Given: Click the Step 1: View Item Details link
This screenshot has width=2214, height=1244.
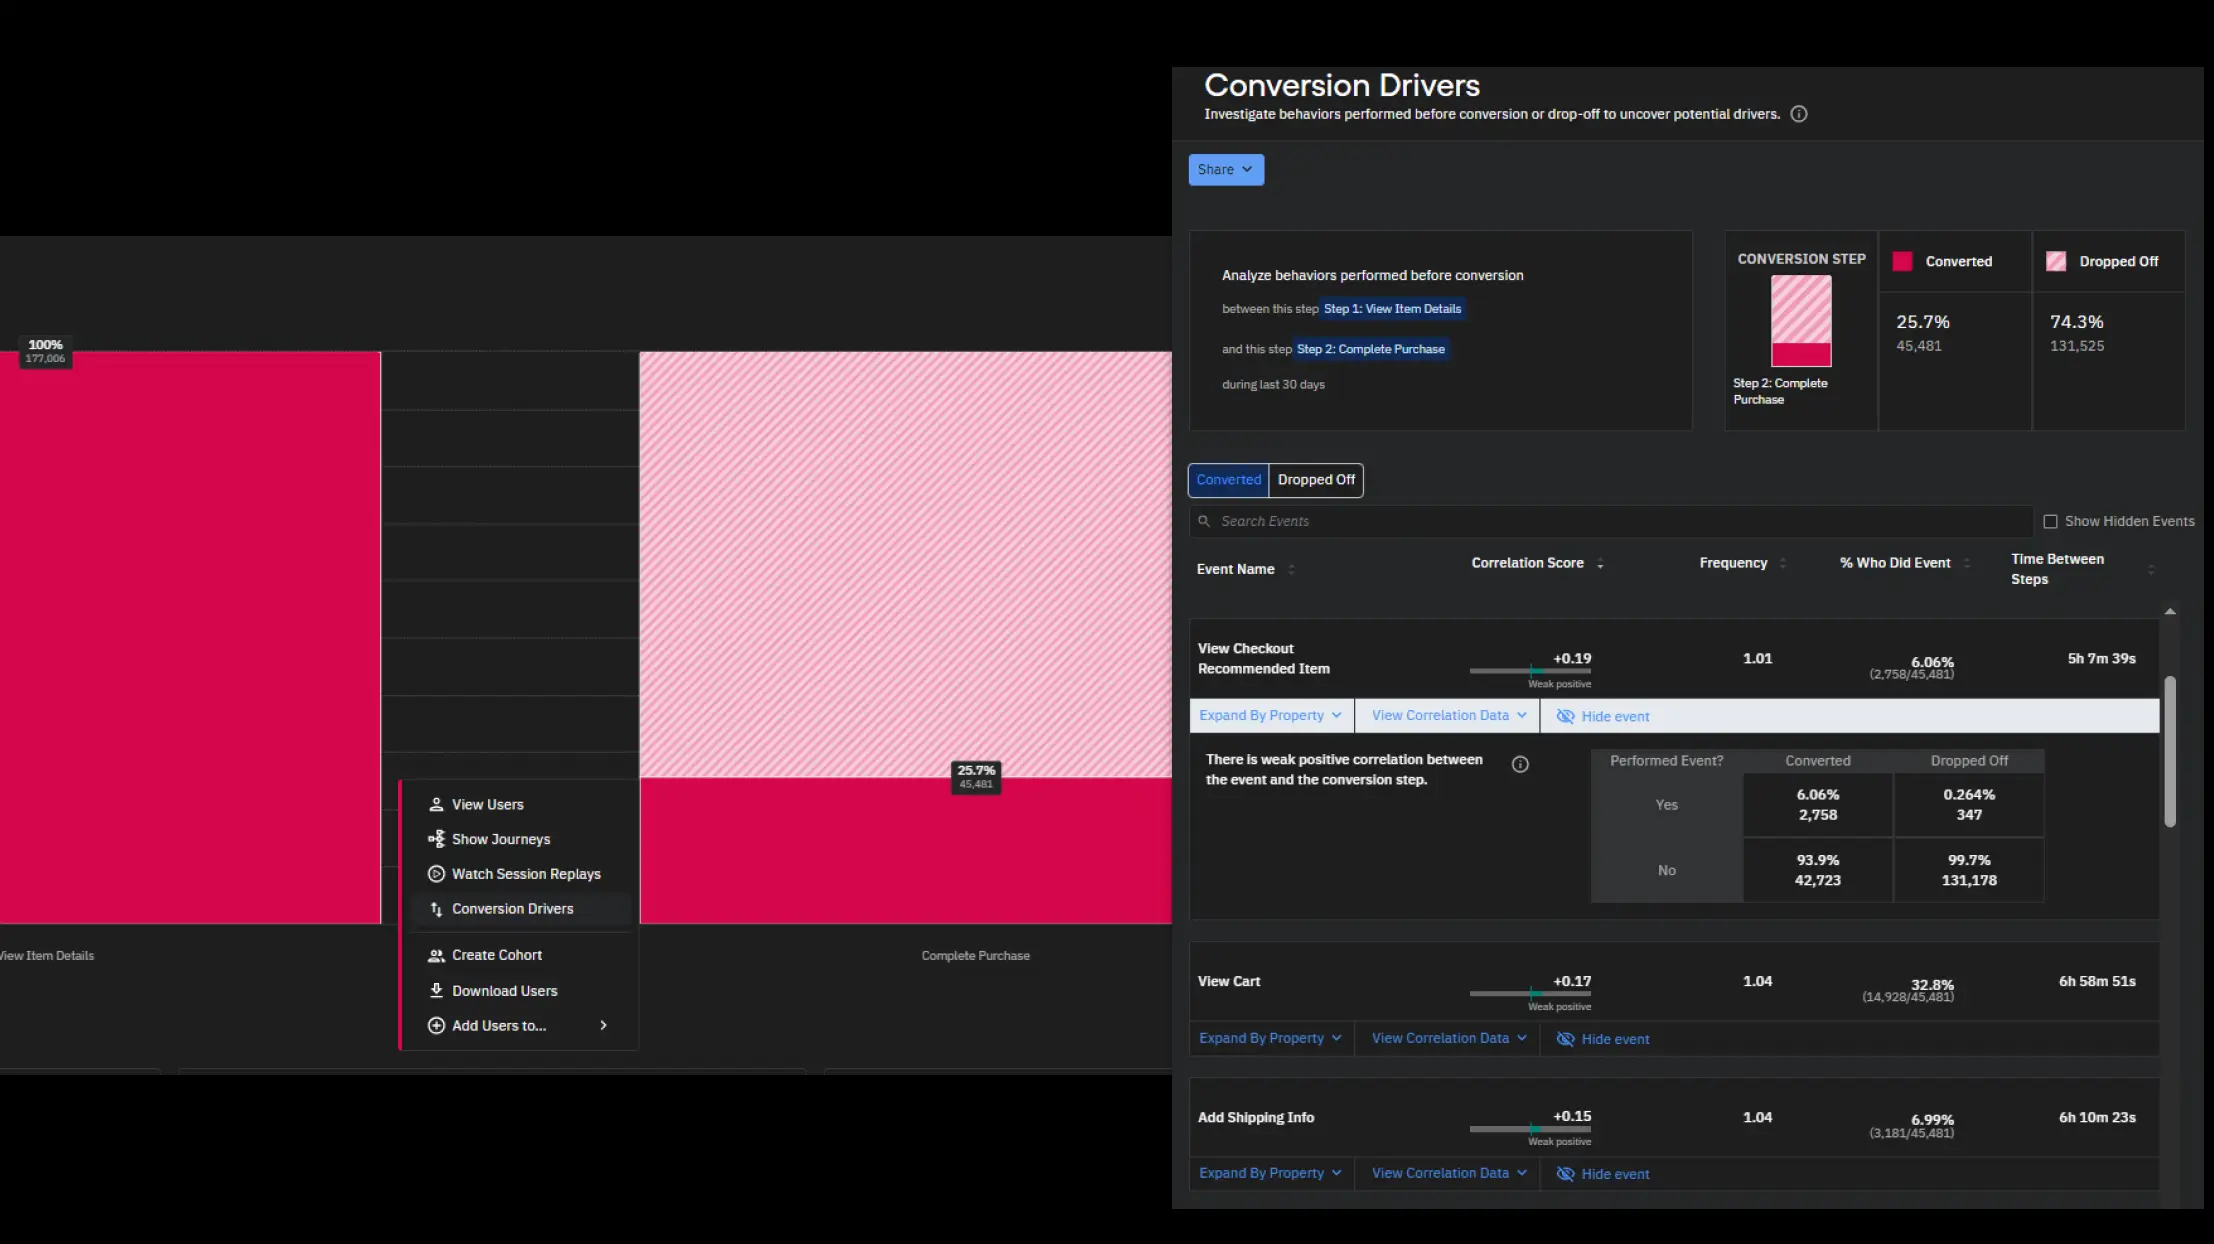Looking at the screenshot, I should coord(1392,309).
